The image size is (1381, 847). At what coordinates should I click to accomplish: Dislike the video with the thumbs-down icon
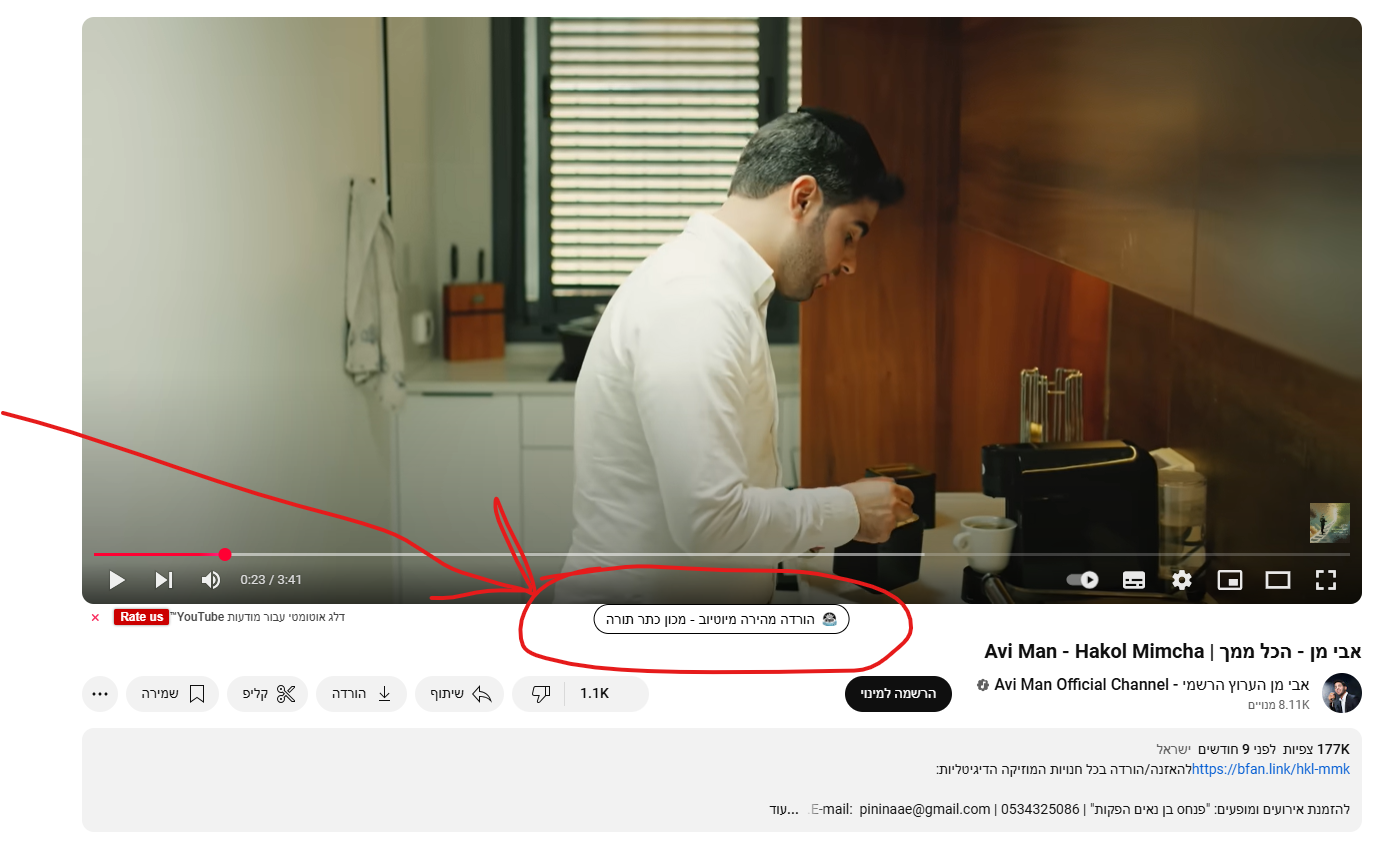click(540, 694)
